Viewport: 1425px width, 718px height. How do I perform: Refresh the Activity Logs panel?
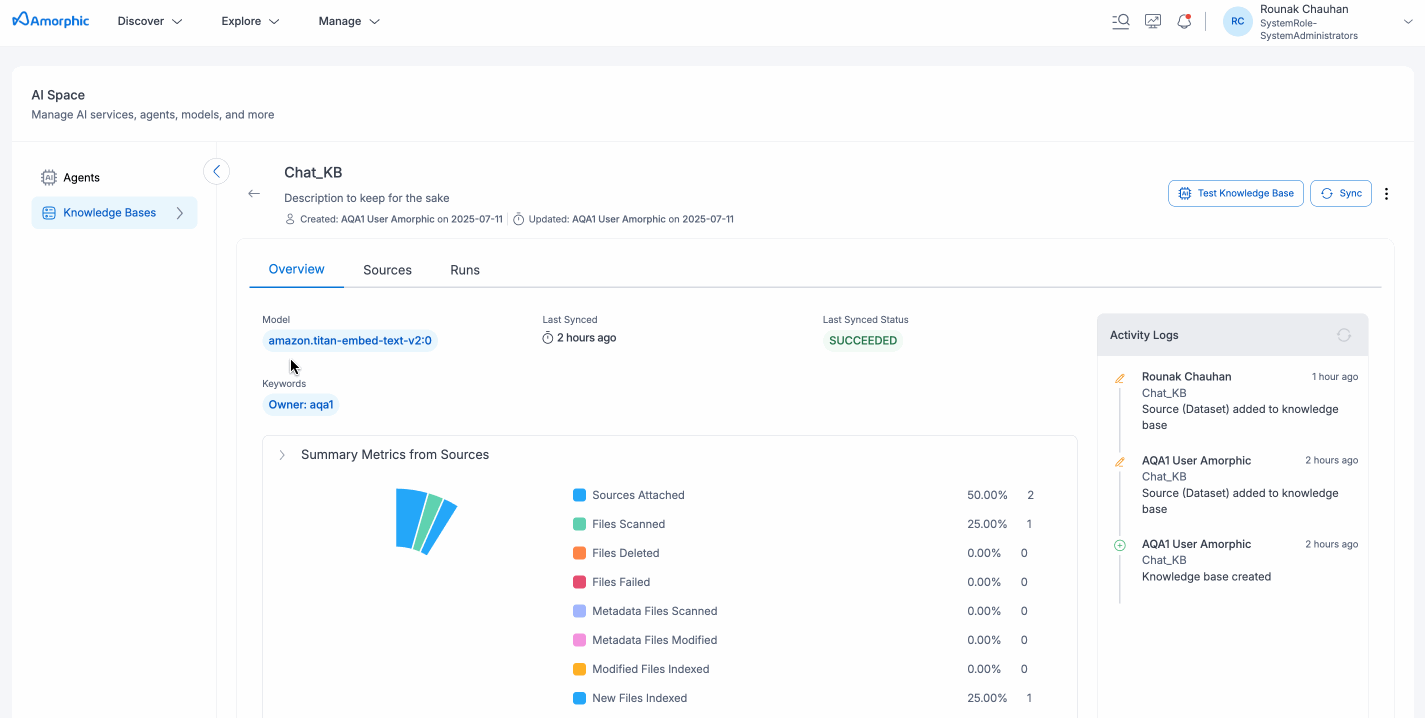[x=1343, y=335]
